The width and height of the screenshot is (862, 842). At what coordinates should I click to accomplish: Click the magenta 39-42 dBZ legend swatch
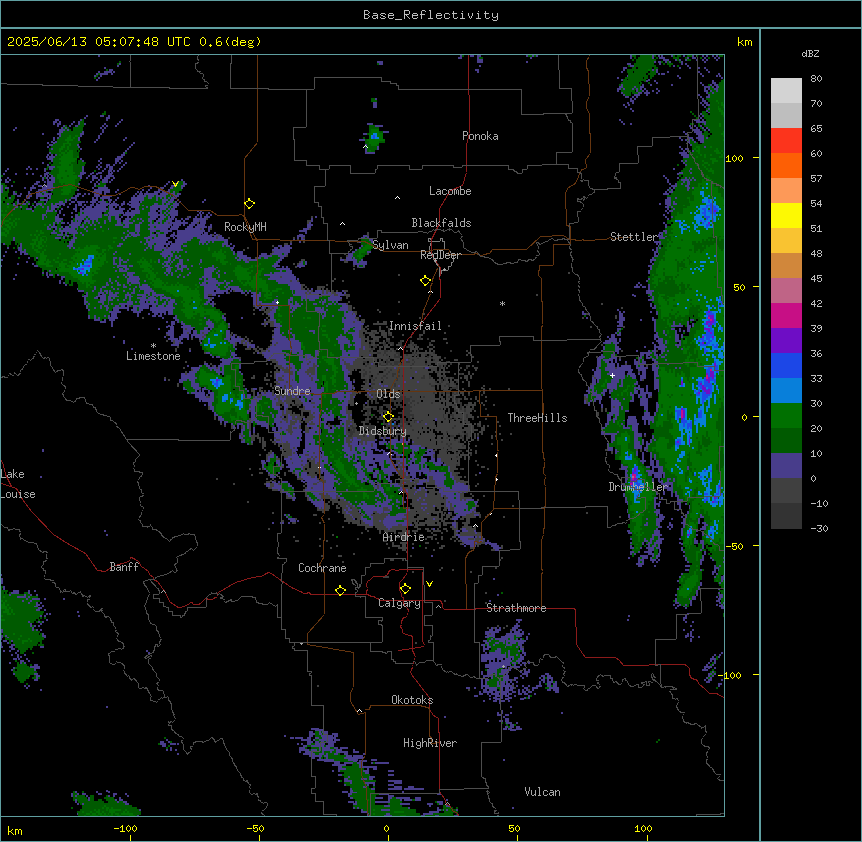tap(786, 315)
